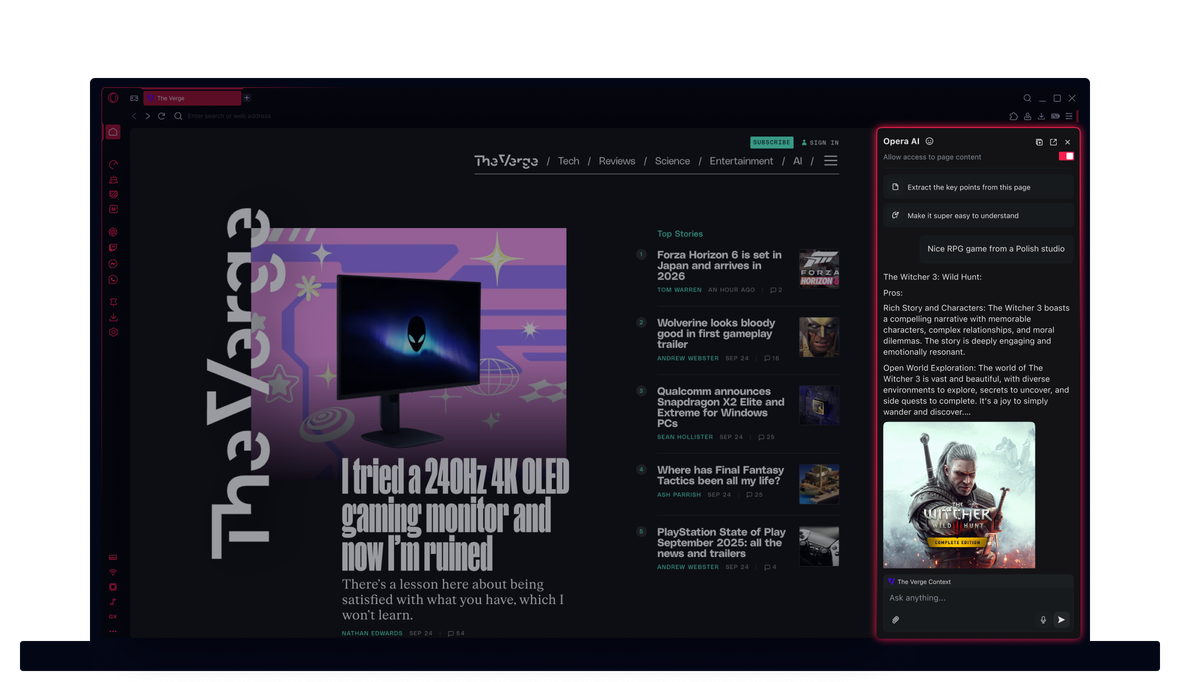Open the Forza Horizon 6 story link
The height and width of the screenshot is (682, 1180).
(x=719, y=266)
